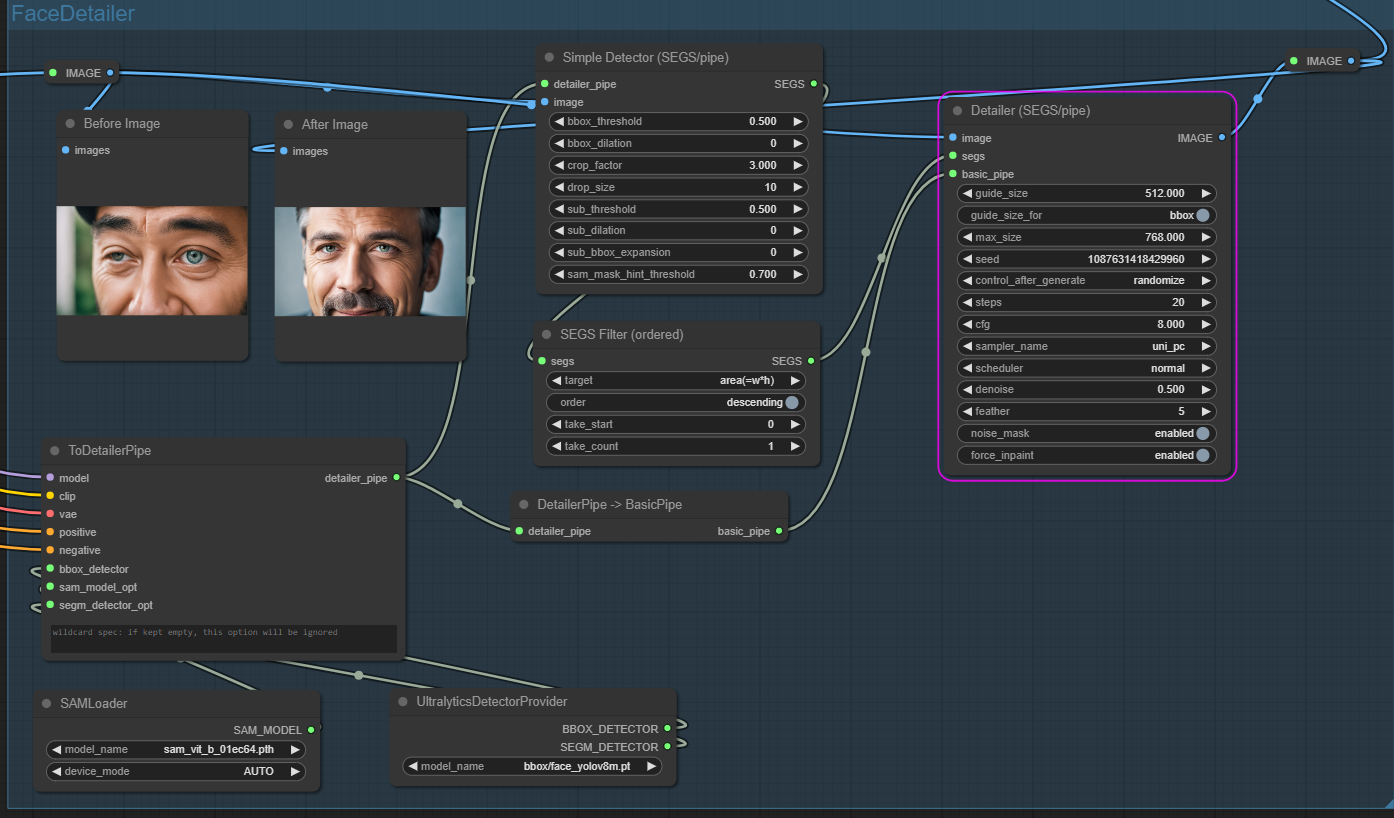Increase bbox_threshold with its right arrow
The image size is (1394, 818).
tap(797, 121)
